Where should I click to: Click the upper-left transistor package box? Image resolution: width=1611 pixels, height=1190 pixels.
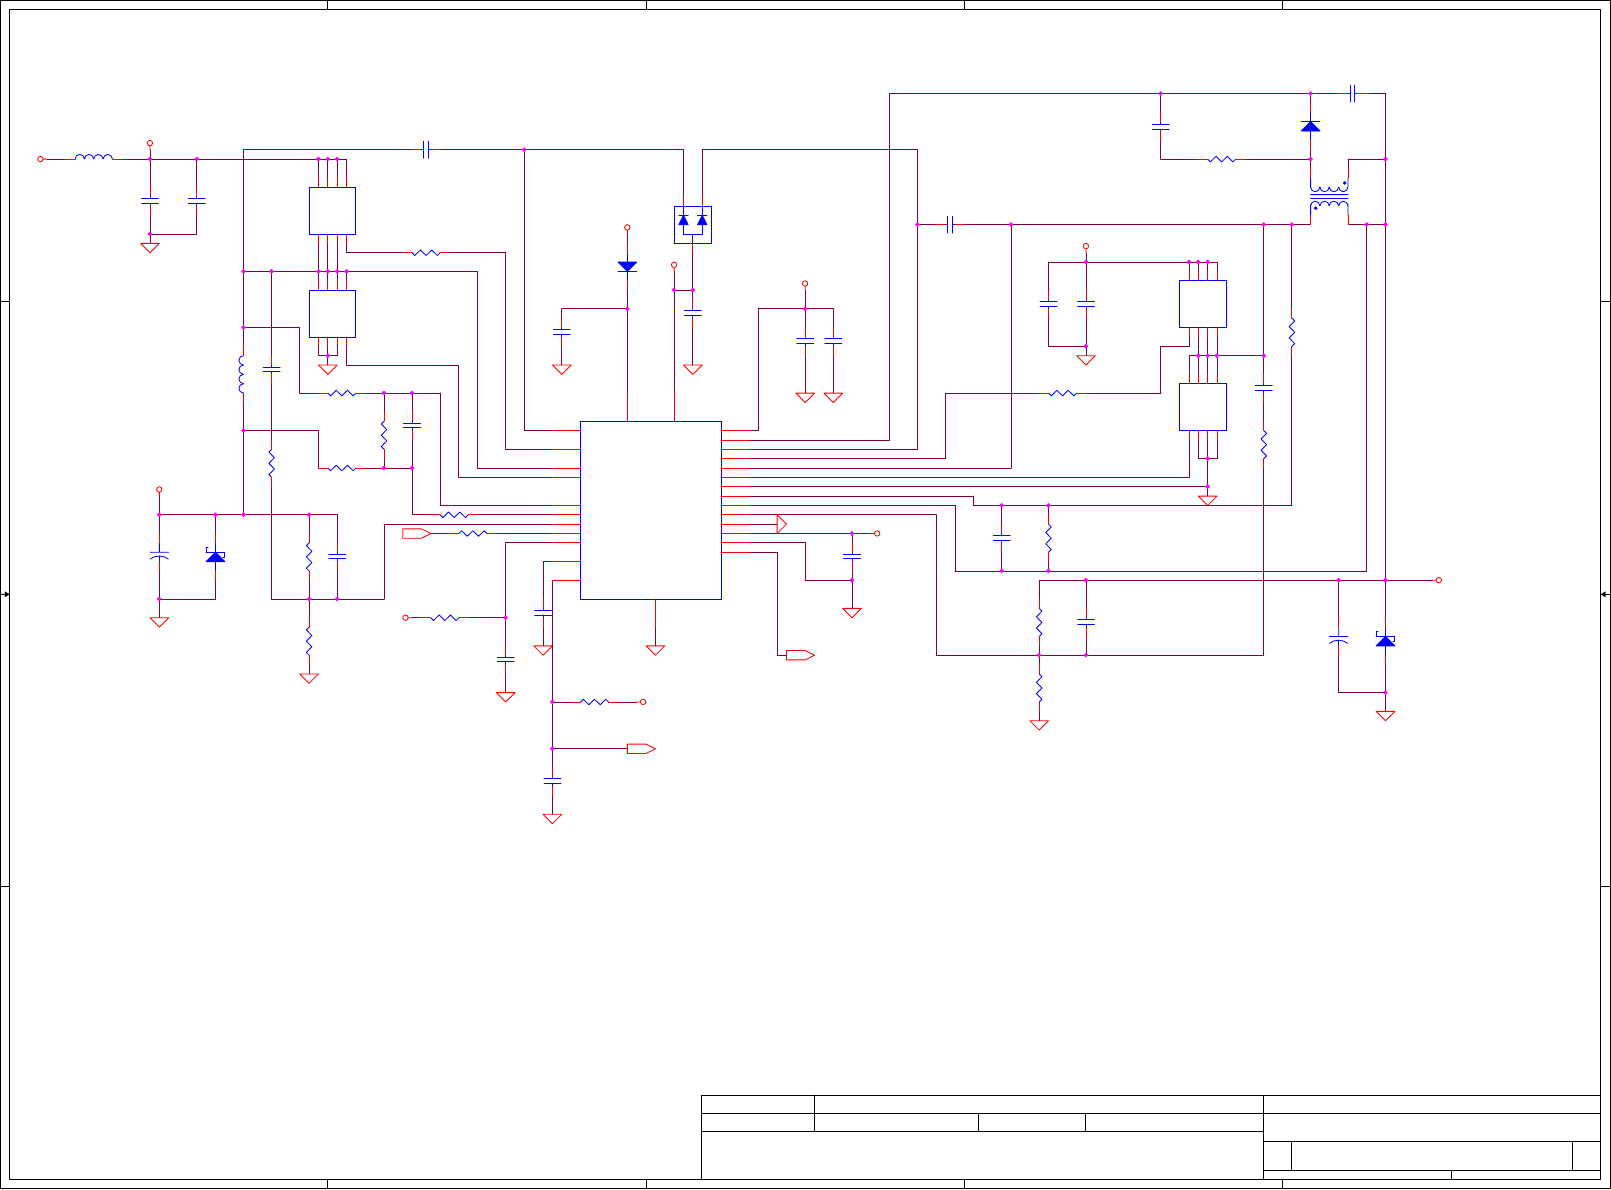332,211
